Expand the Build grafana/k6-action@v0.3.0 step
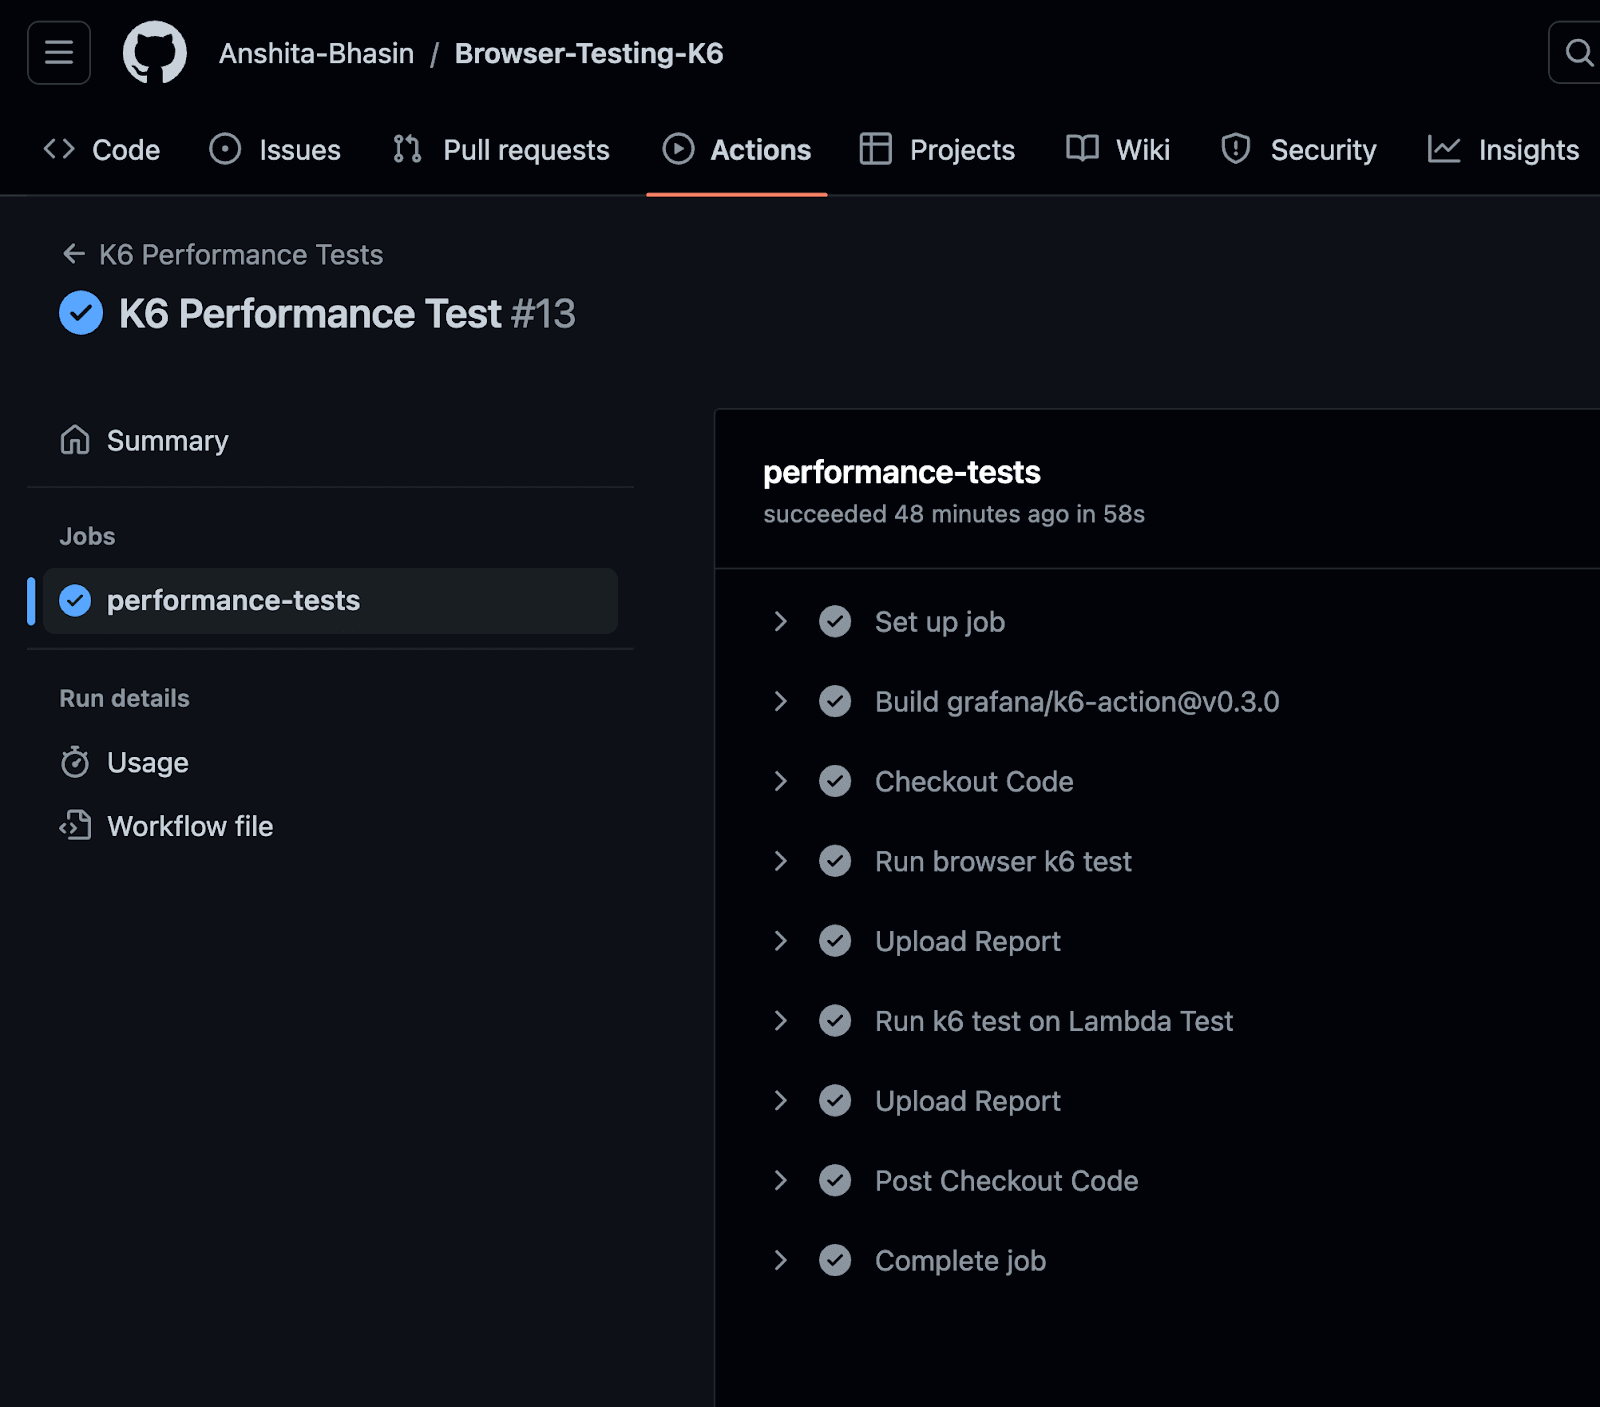 tap(781, 701)
